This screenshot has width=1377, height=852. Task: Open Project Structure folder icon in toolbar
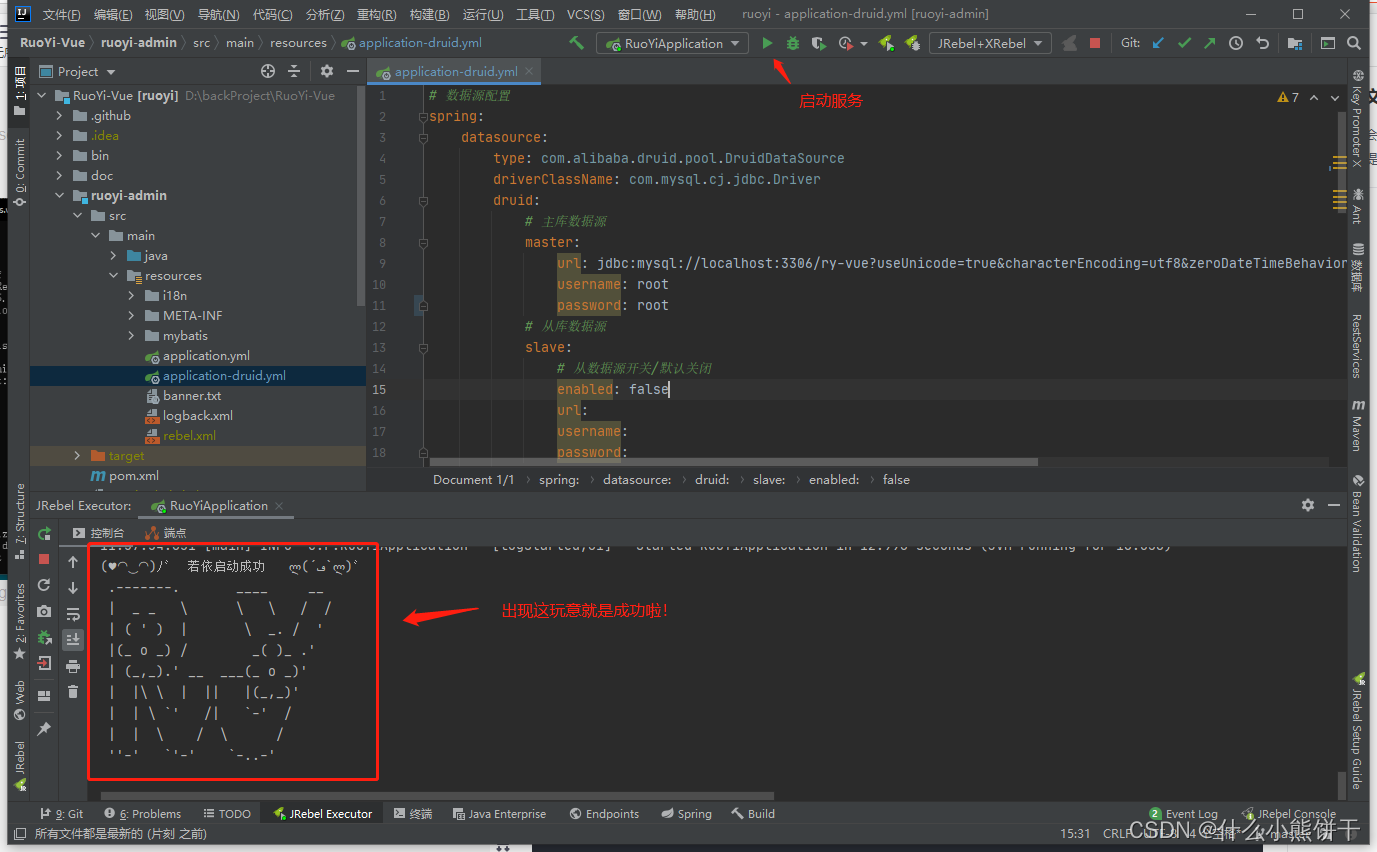(x=1294, y=43)
